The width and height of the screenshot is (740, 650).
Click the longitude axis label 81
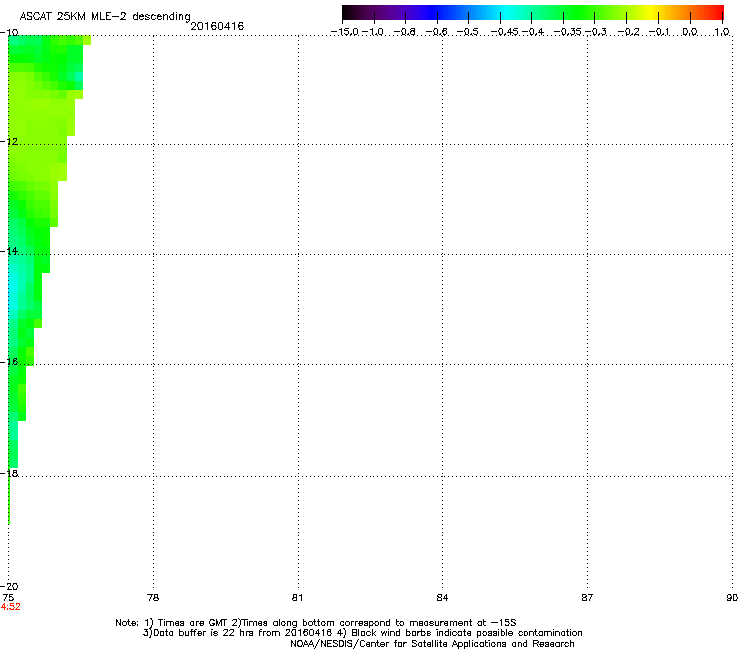[297, 598]
